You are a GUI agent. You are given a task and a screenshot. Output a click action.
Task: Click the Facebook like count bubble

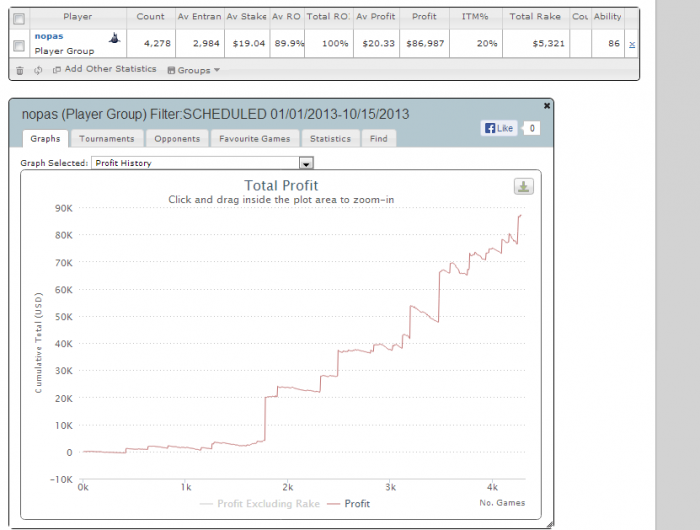(x=532, y=128)
